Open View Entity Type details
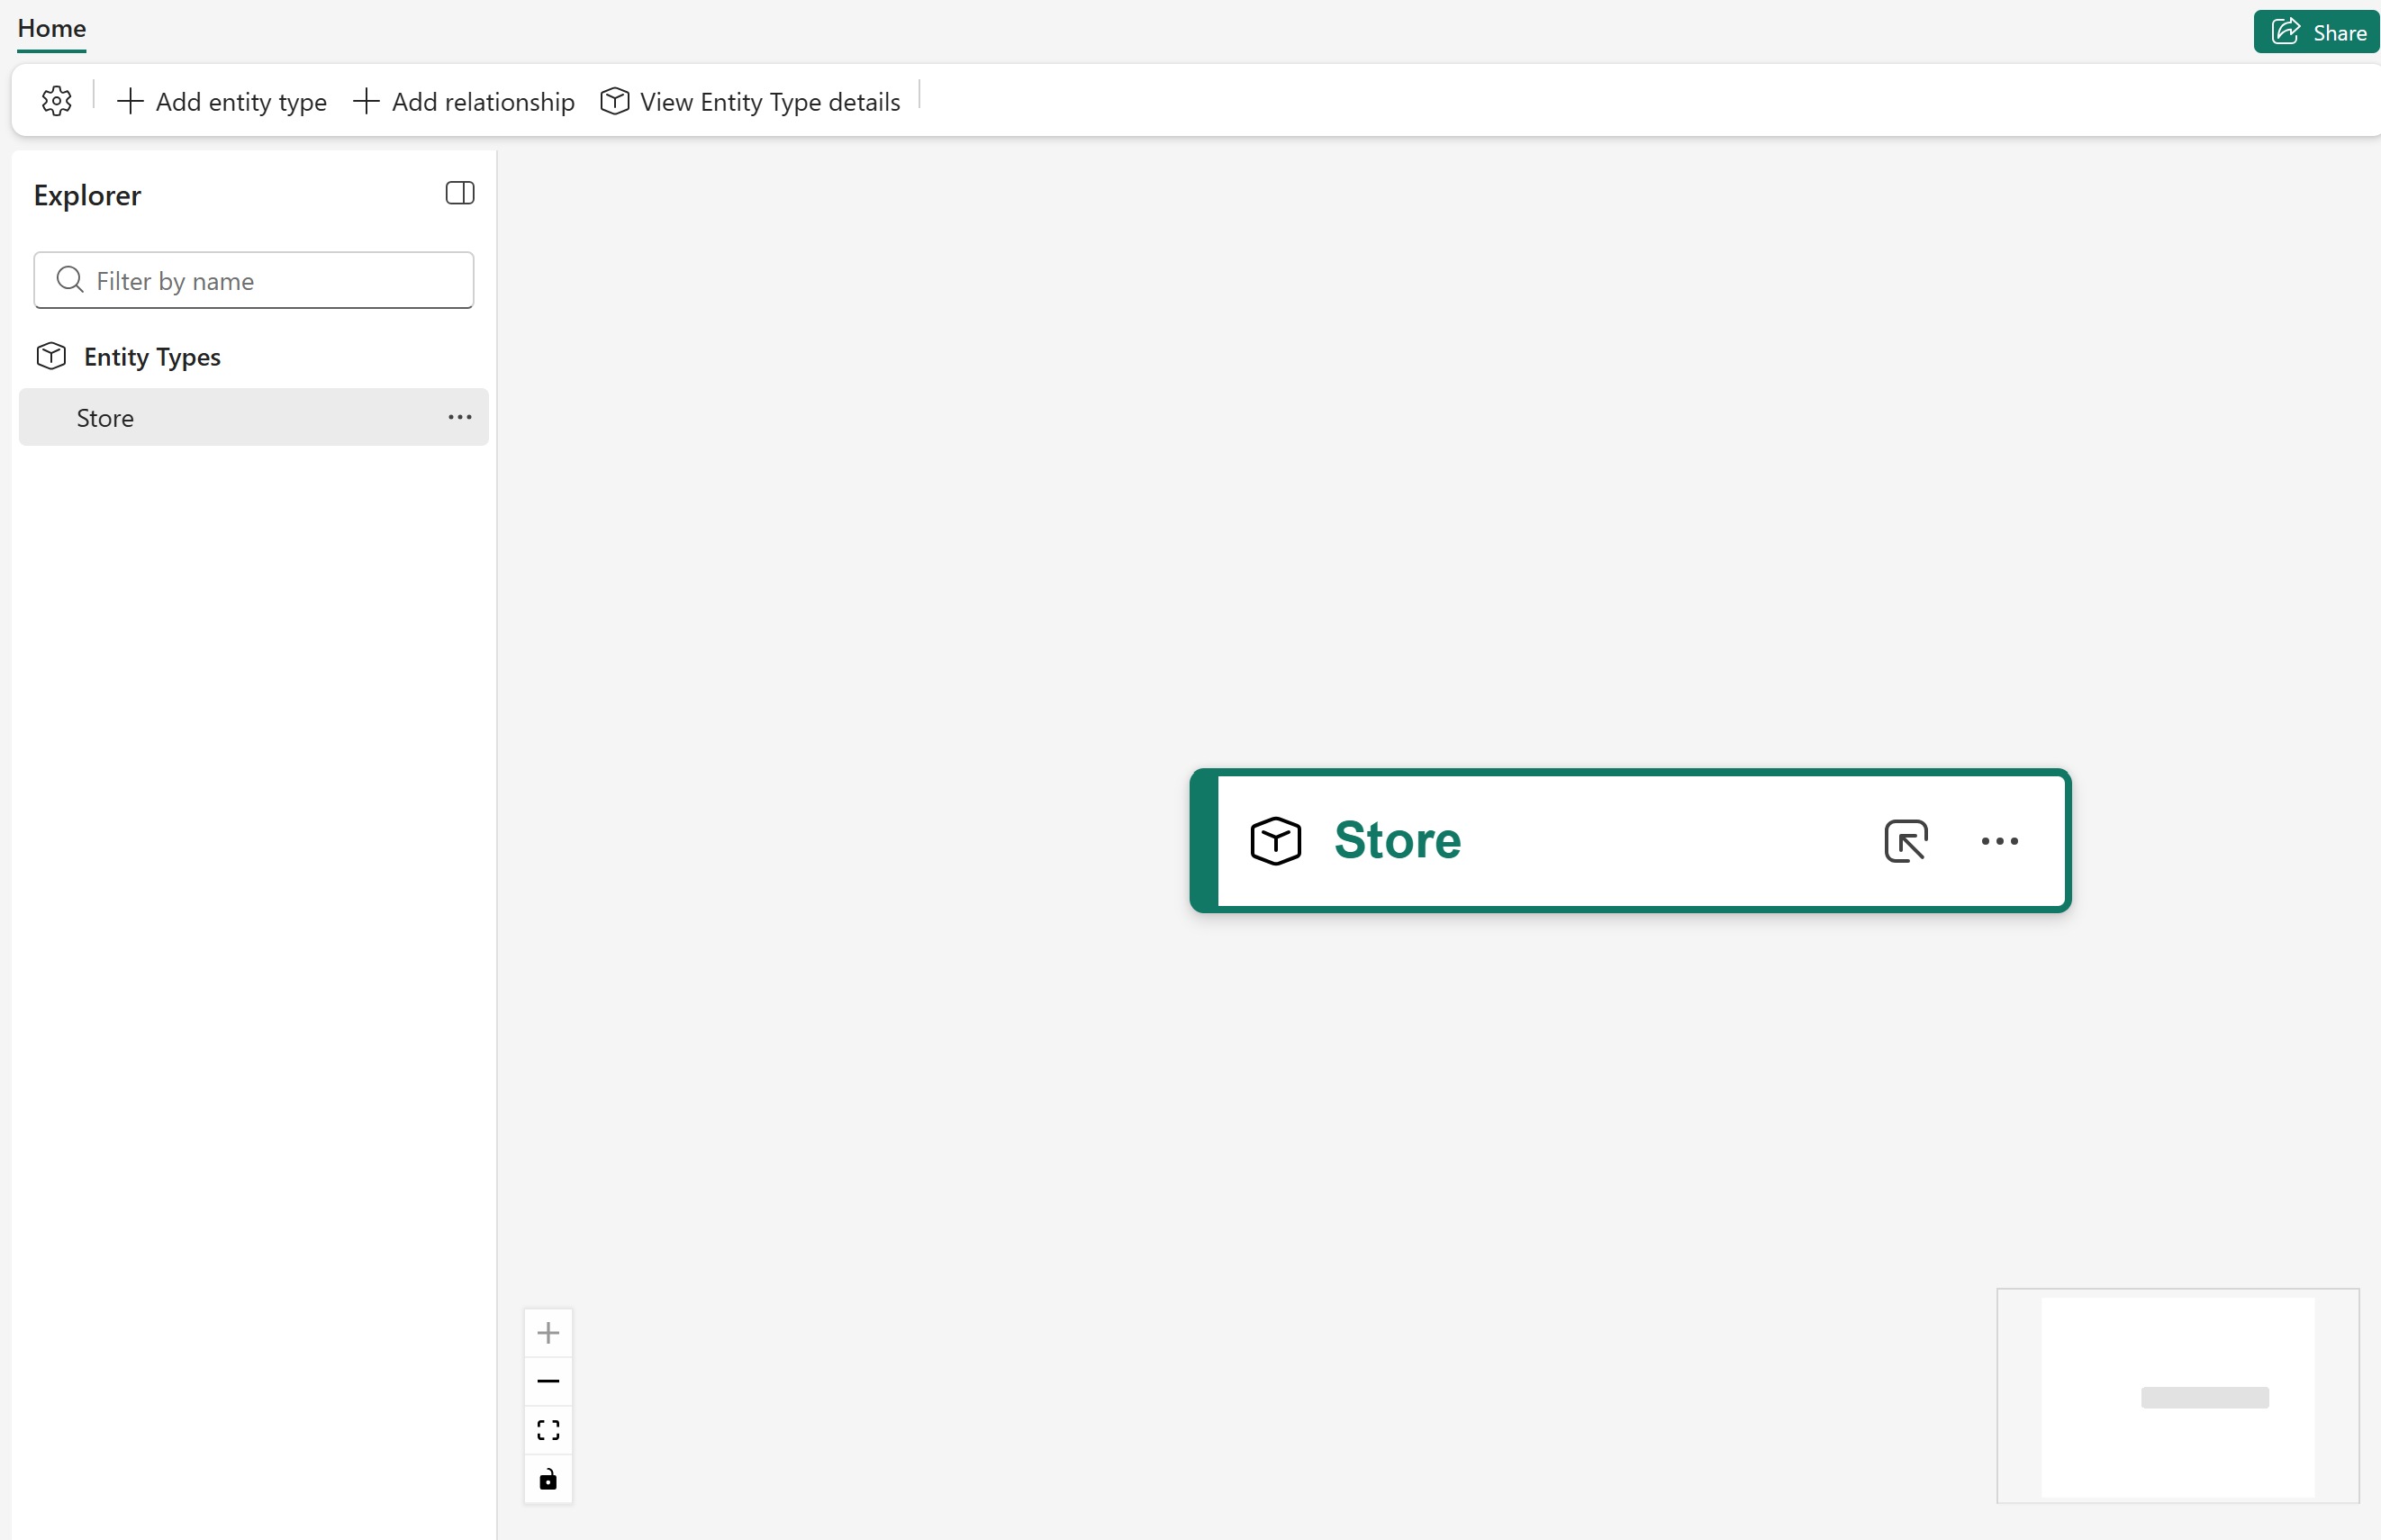This screenshot has width=2381, height=1540. click(750, 101)
